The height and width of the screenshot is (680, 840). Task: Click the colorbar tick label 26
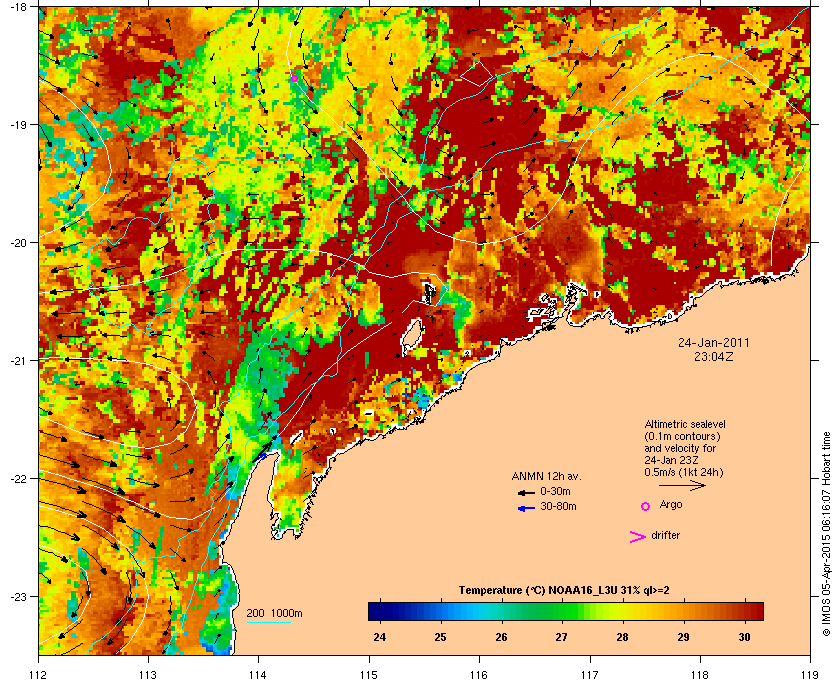pos(501,638)
